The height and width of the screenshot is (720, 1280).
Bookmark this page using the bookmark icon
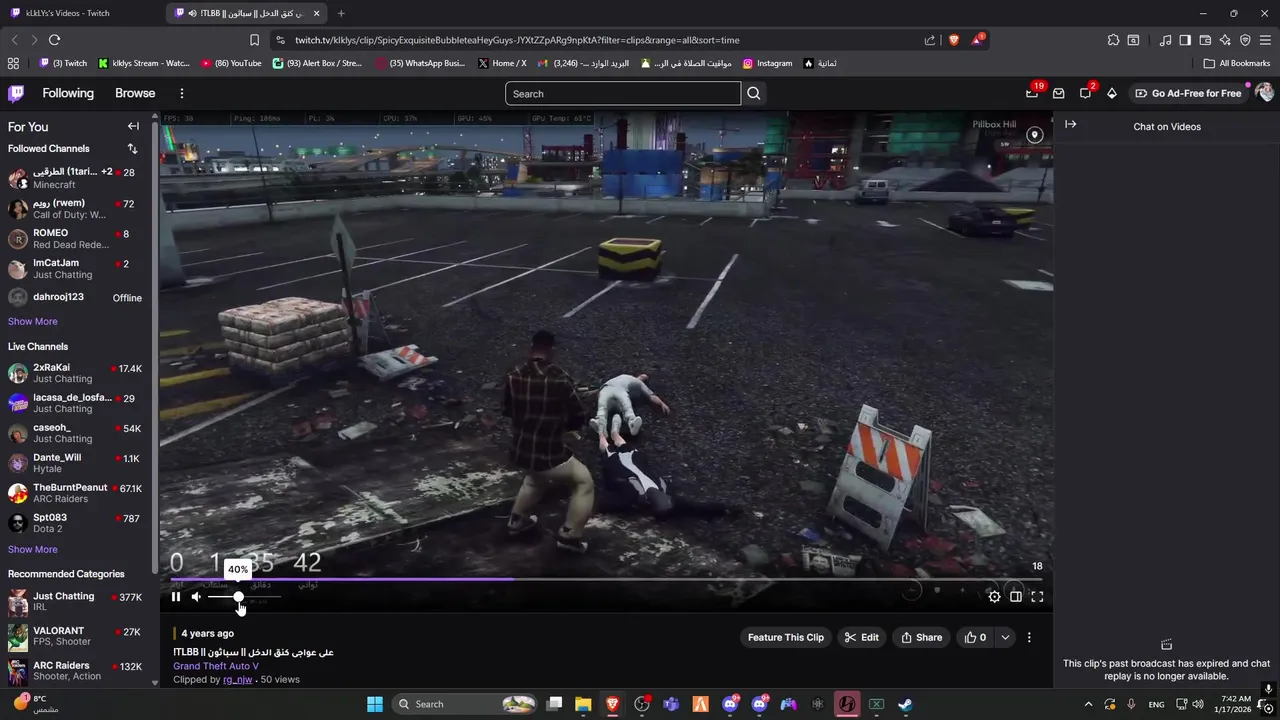pos(254,40)
